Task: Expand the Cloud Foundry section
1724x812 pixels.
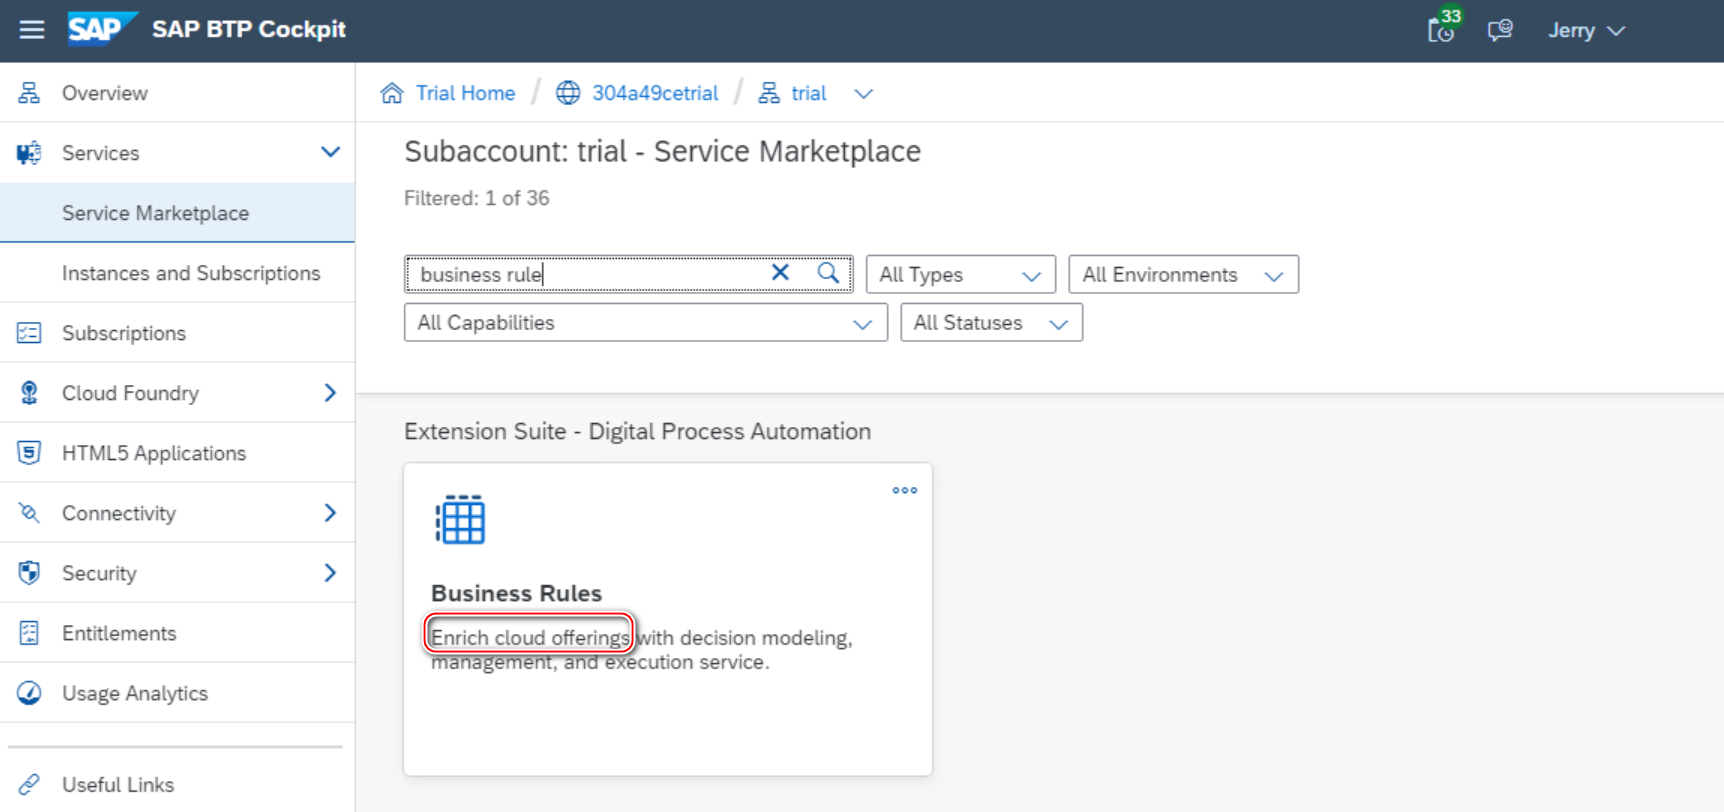Action: click(x=330, y=393)
